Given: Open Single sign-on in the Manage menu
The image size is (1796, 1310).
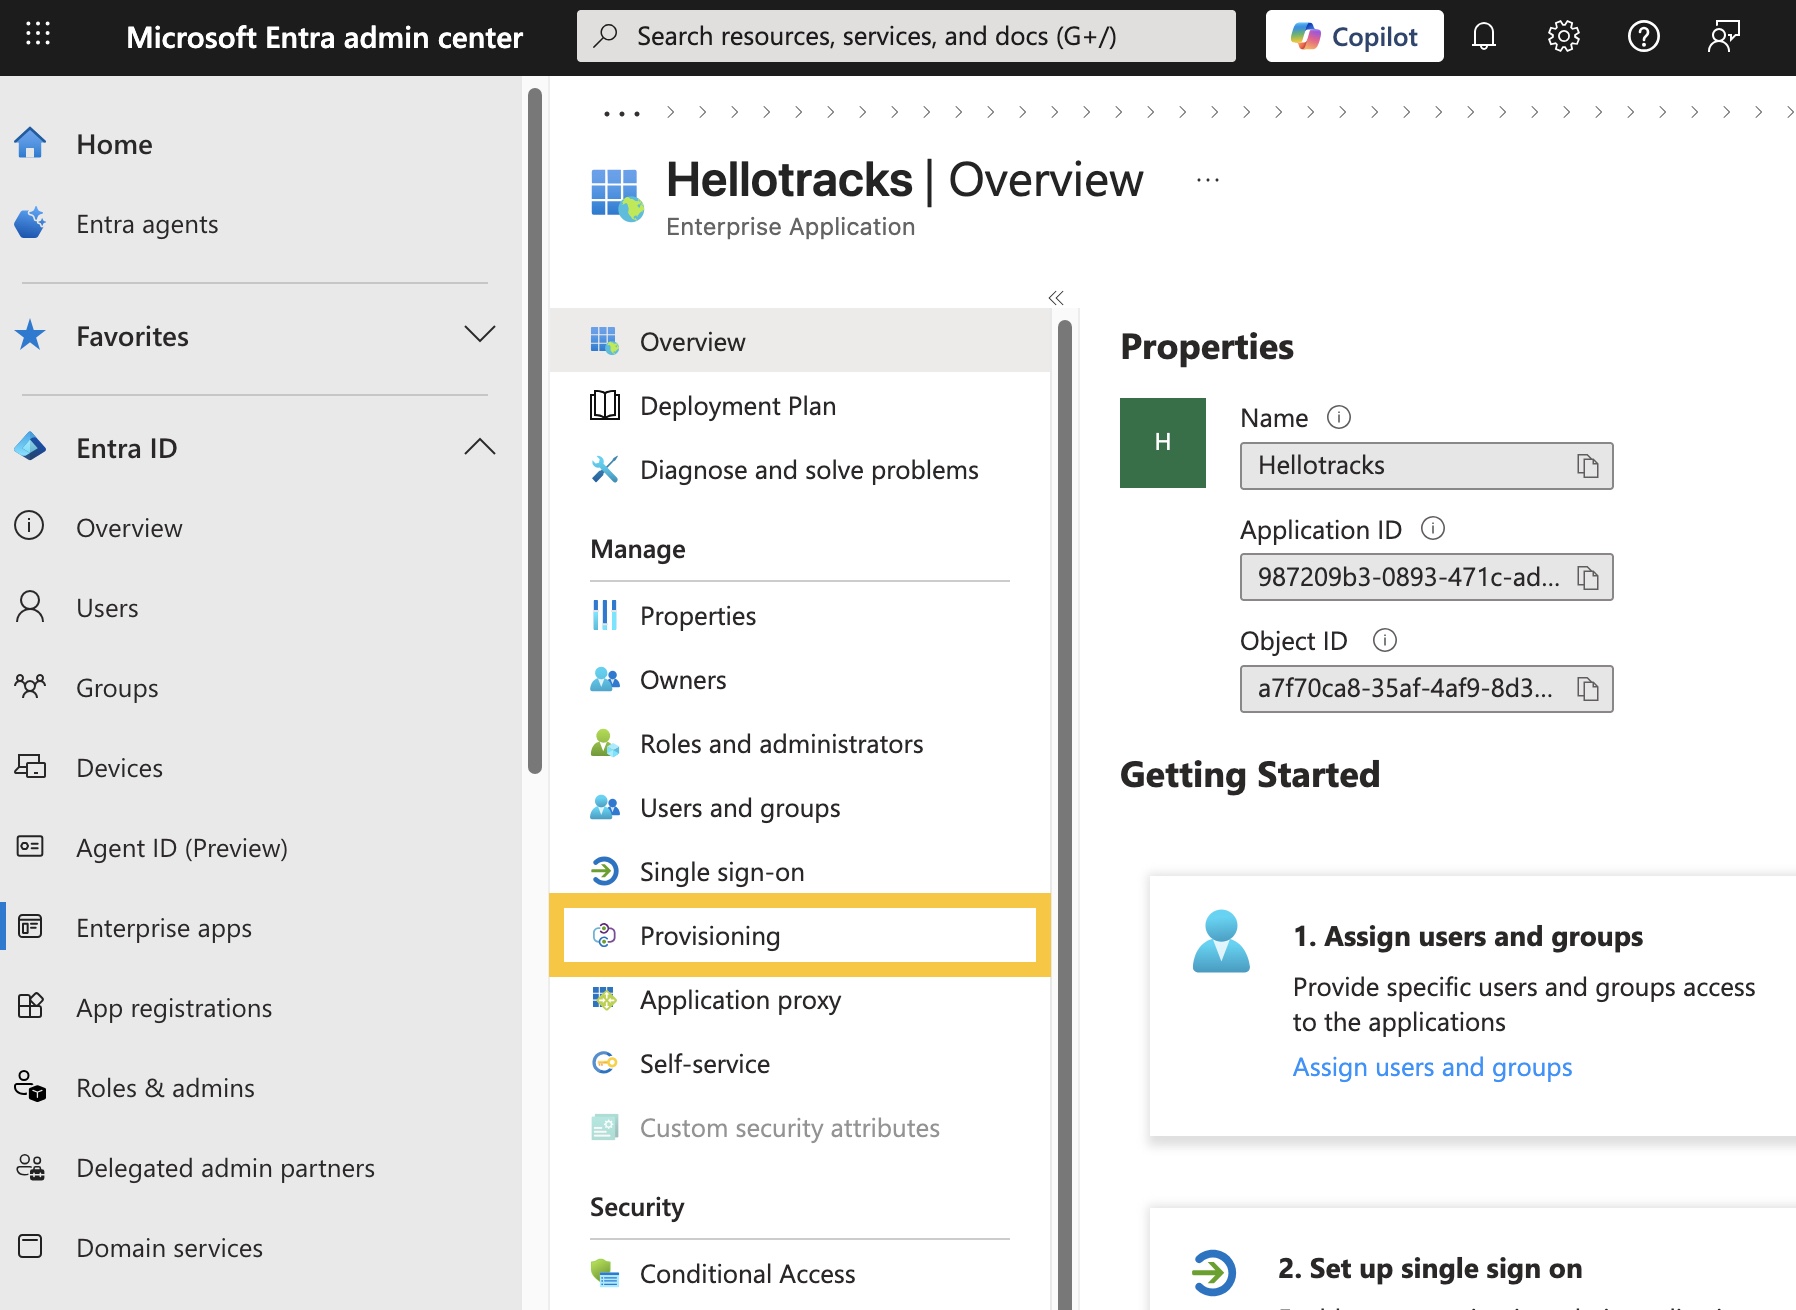Looking at the screenshot, I should pyautogui.click(x=721, y=872).
